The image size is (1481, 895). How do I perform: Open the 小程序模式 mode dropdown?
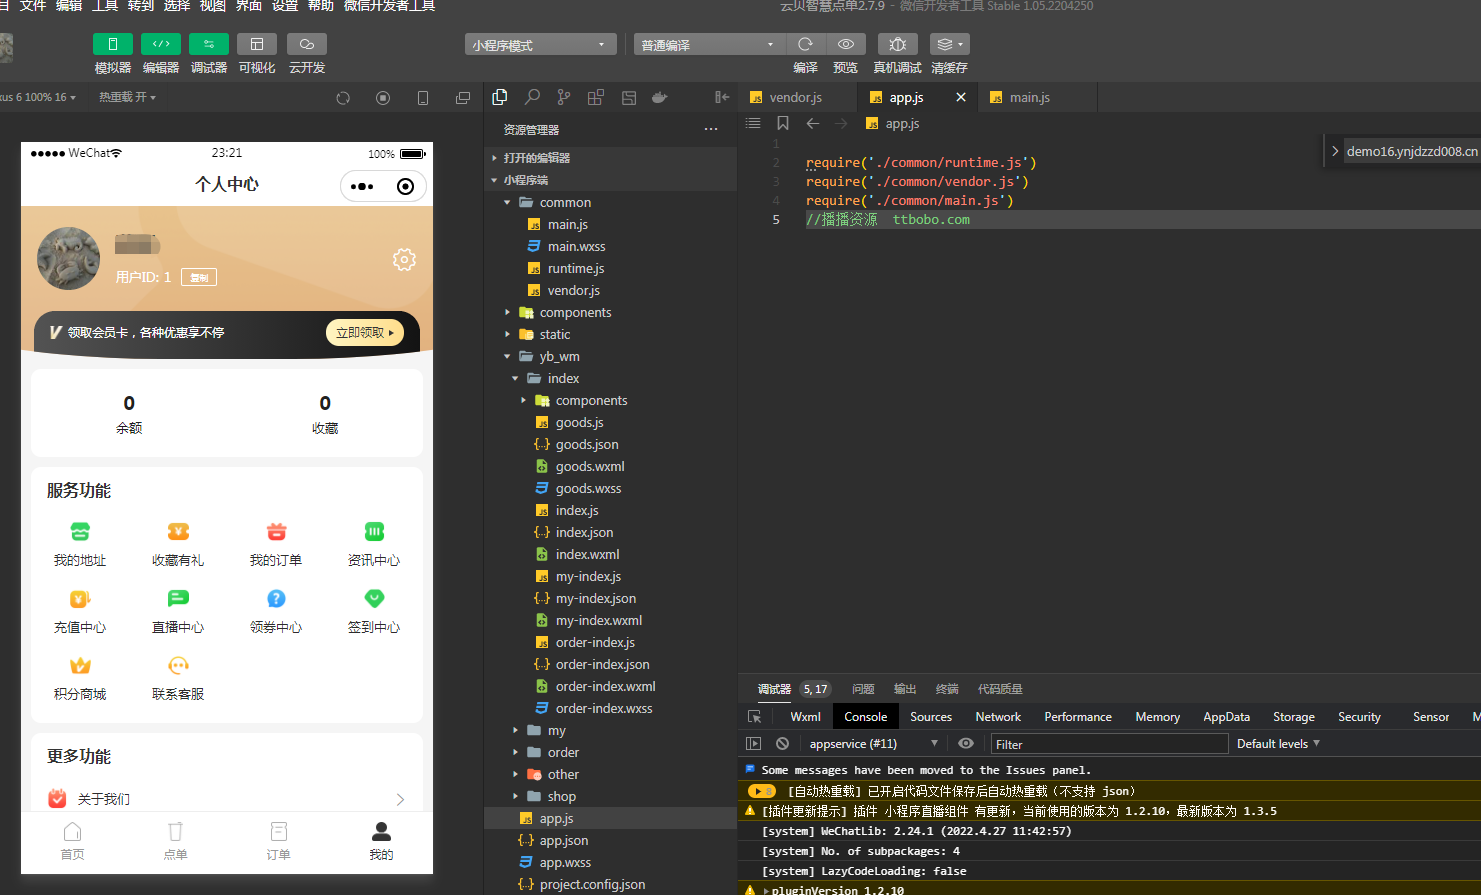[540, 45]
